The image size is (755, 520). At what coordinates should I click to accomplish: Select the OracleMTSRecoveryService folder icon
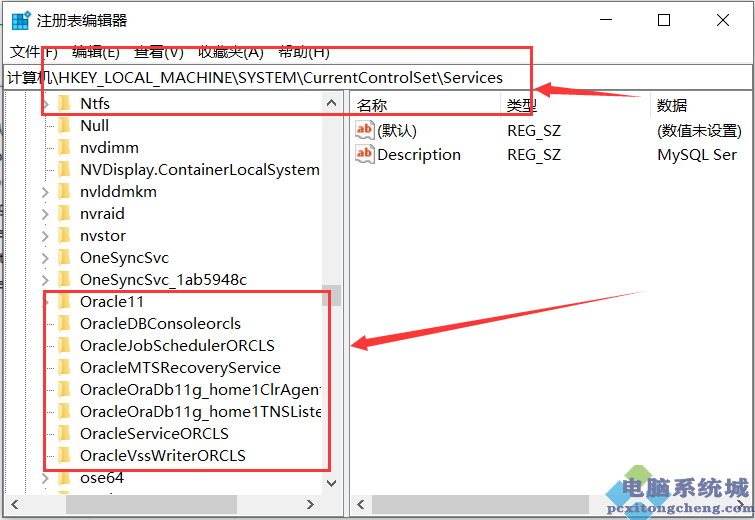(x=64, y=367)
